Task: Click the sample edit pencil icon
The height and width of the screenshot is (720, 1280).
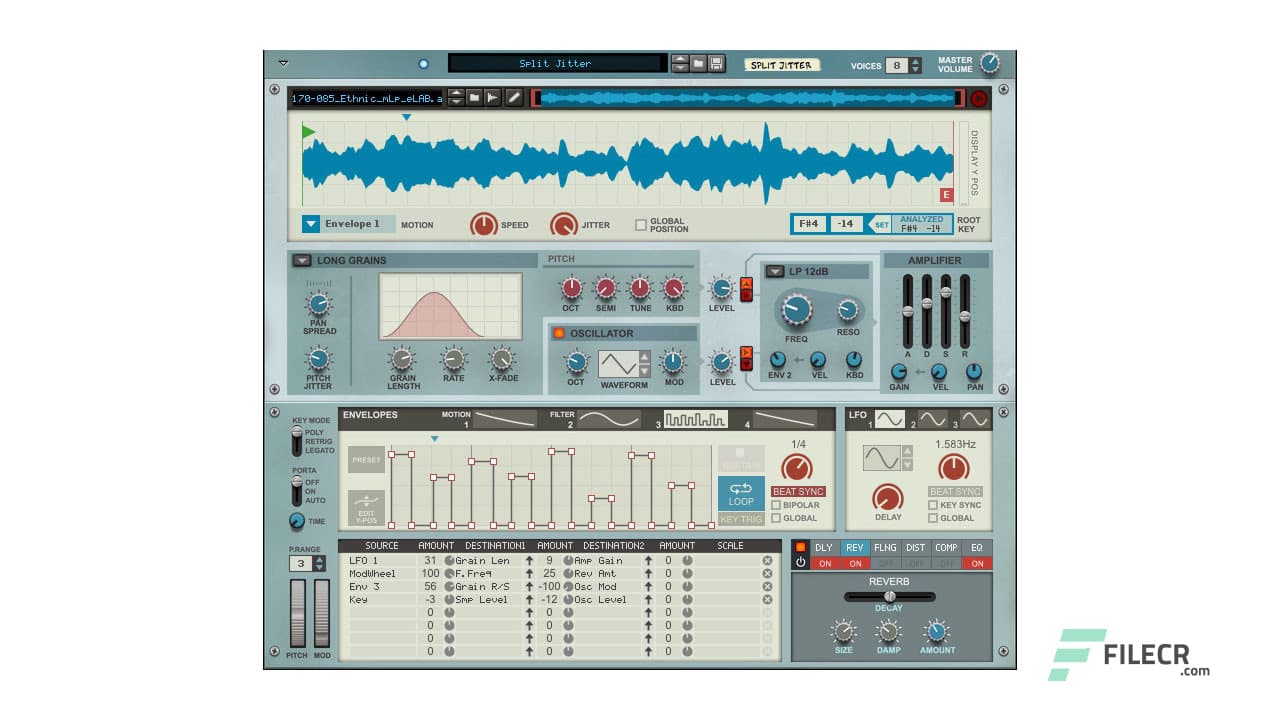Action: [513, 97]
